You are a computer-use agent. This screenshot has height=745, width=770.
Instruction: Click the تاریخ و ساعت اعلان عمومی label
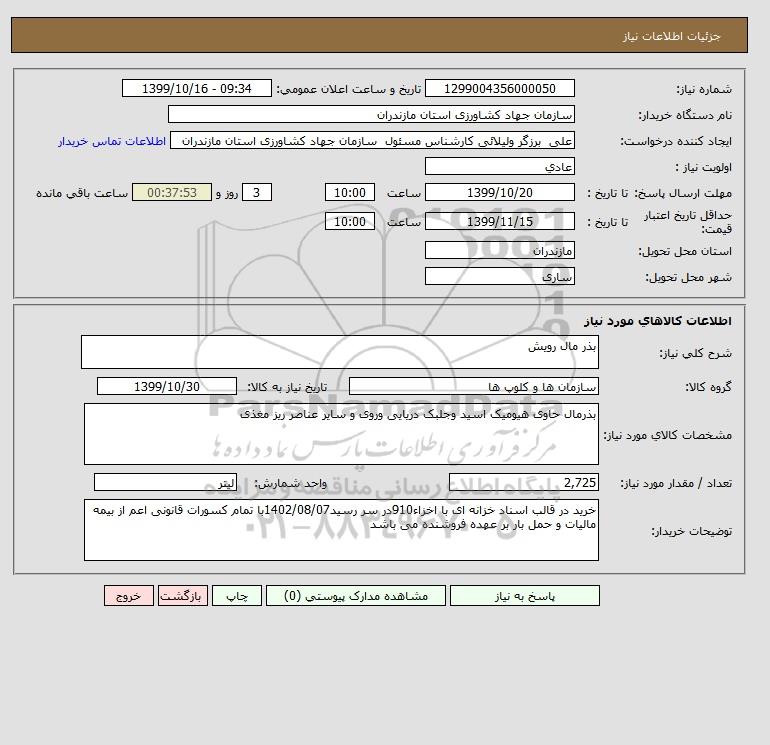(x=349, y=89)
